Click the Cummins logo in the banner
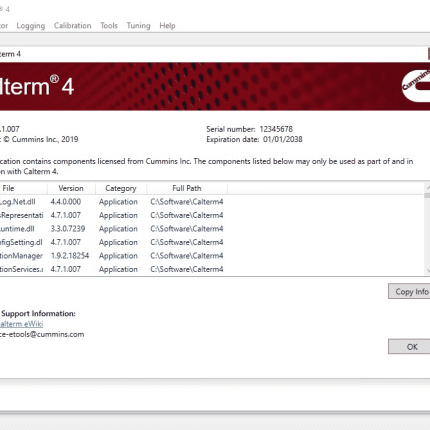Screen dimensions: 430x430 [x=416, y=86]
